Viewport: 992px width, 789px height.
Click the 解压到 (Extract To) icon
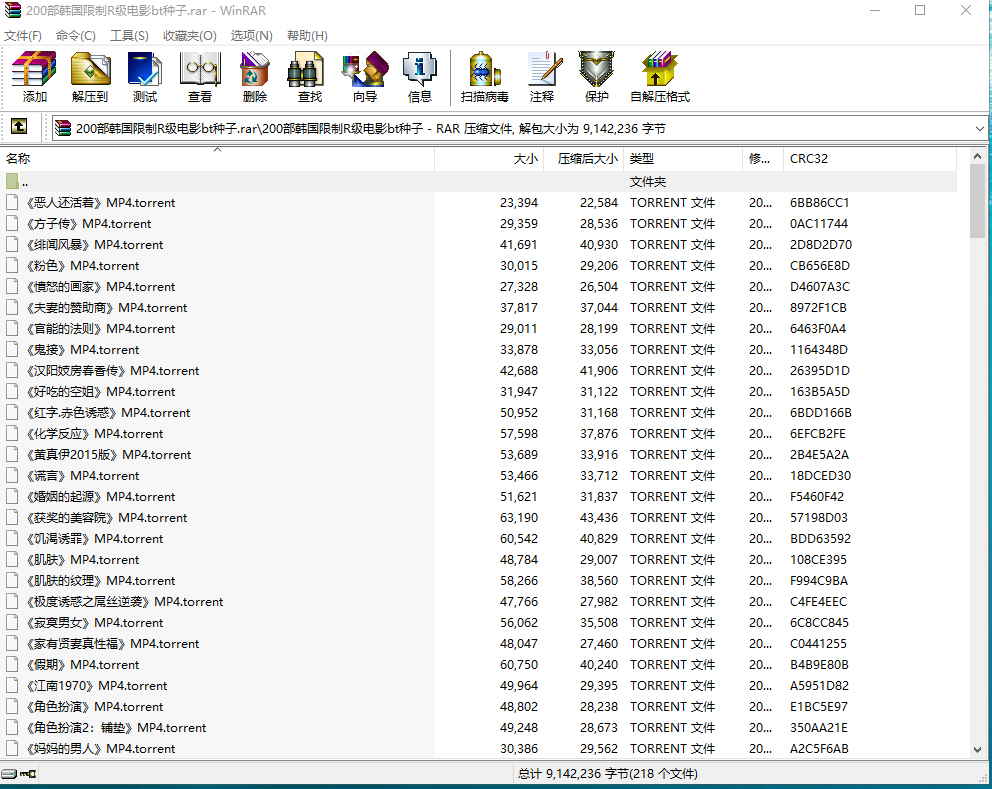coord(90,77)
